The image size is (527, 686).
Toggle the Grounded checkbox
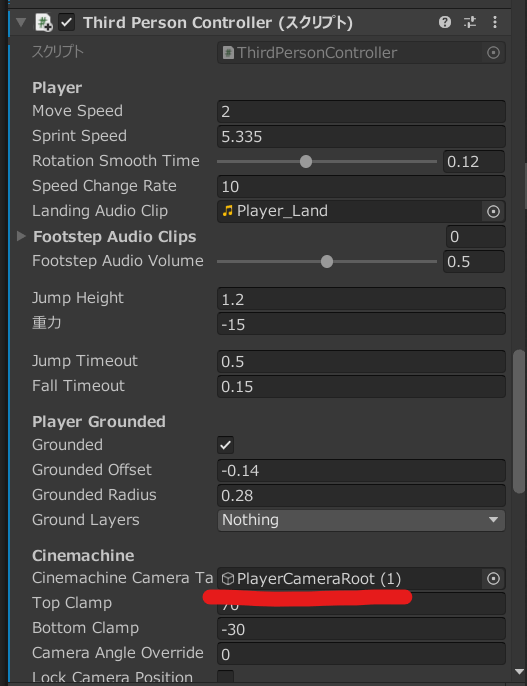click(226, 445)
